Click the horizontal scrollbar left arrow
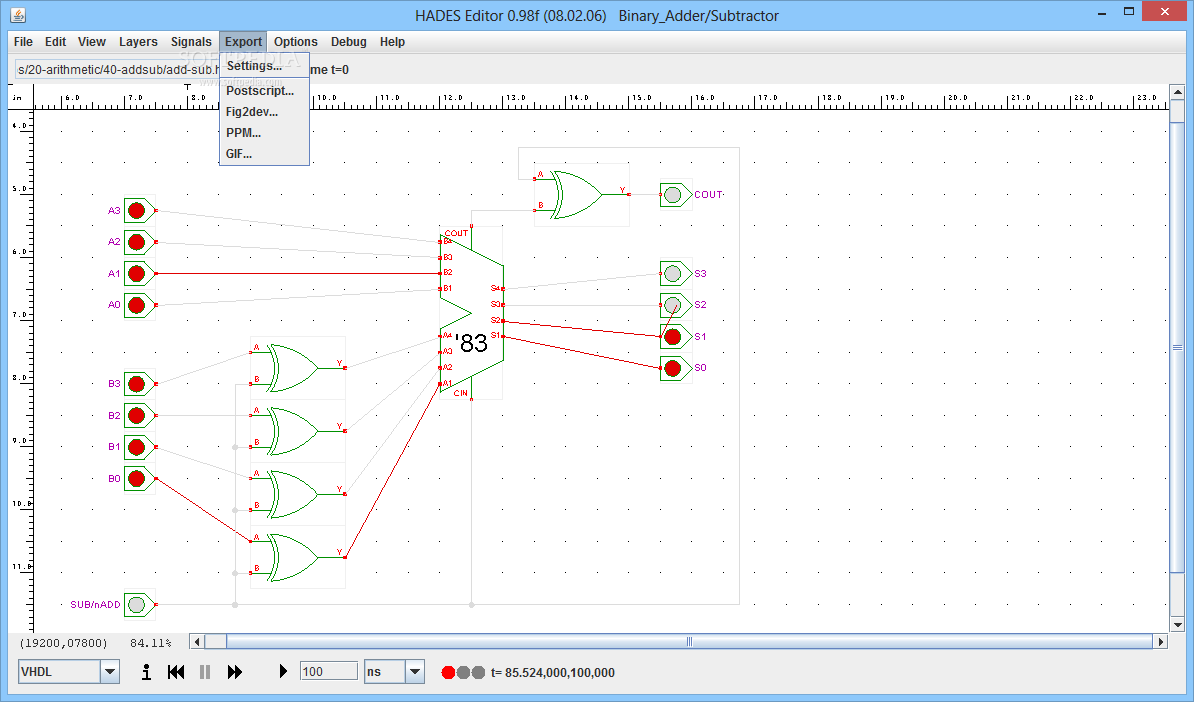 pyautogui.click(x=197, y=642)
